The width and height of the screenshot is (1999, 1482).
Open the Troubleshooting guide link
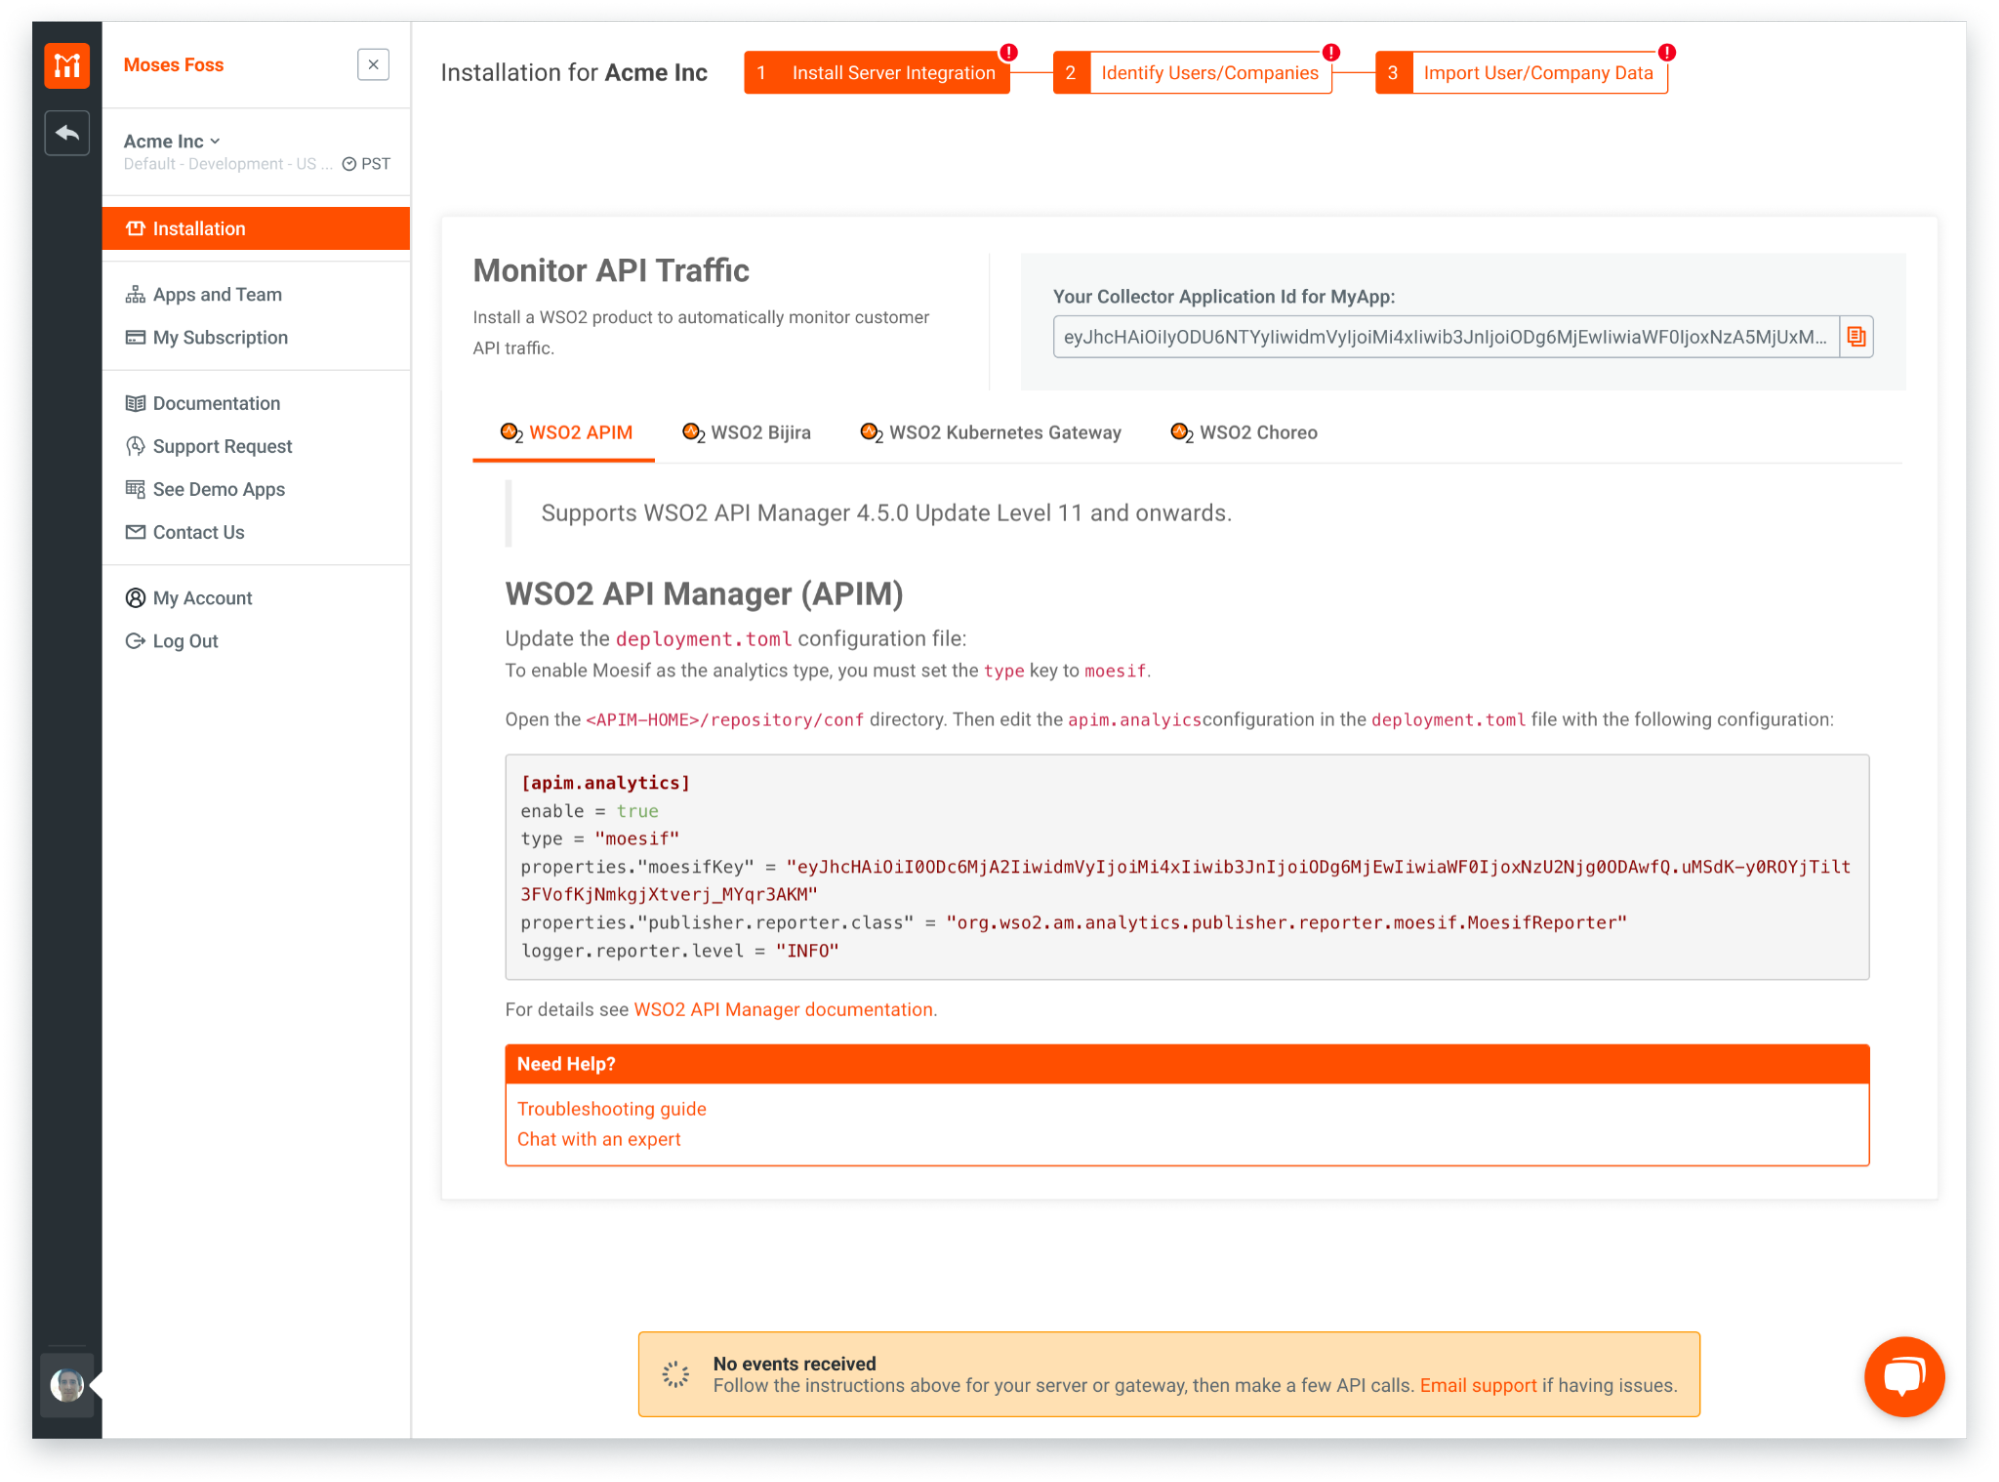[611, 1108]
